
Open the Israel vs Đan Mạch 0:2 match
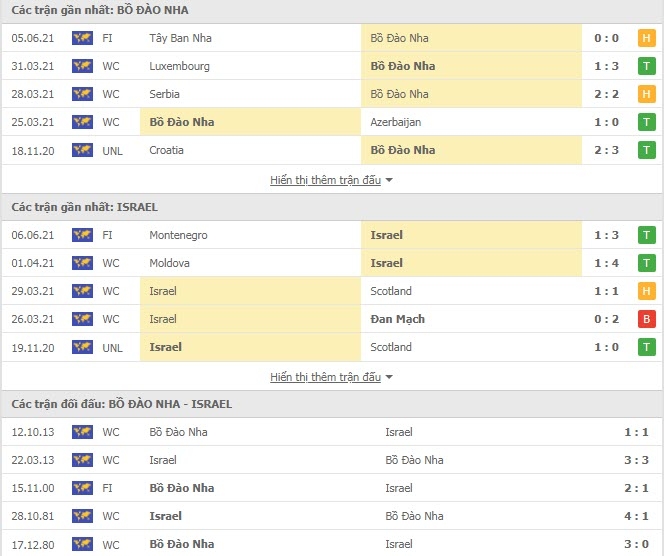coord(332,319)
